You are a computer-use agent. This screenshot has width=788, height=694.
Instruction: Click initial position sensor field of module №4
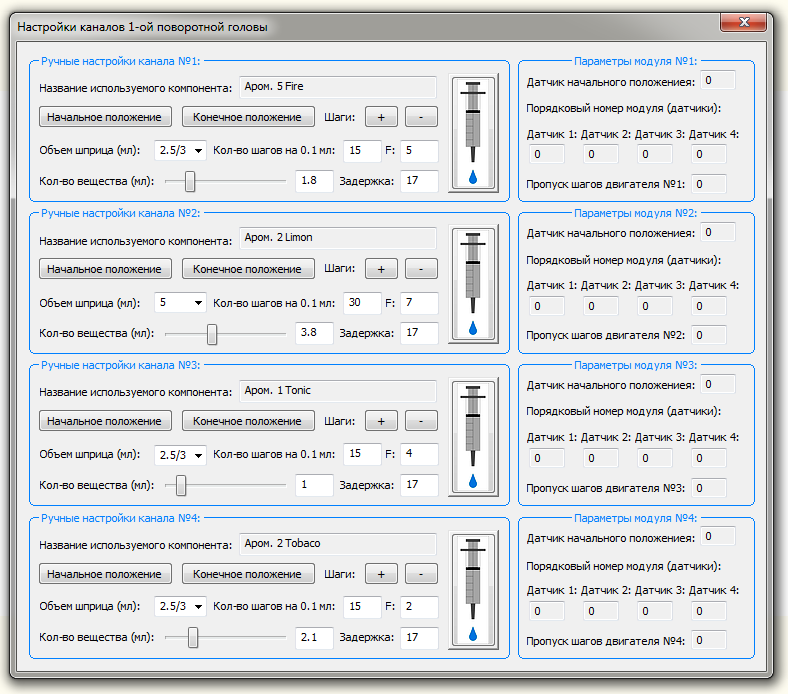(718, 536)
